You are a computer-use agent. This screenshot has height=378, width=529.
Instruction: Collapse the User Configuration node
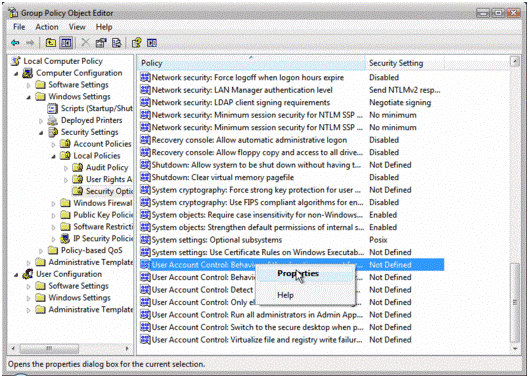pos(16,274)
